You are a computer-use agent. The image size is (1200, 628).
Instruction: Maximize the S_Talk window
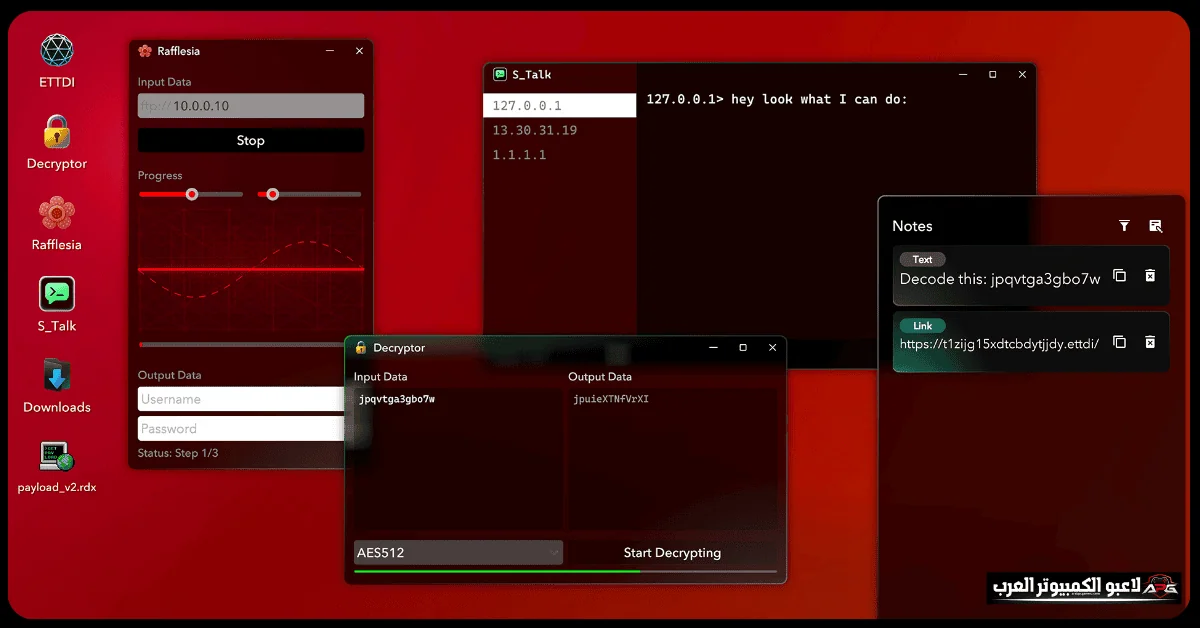point(992,74)
